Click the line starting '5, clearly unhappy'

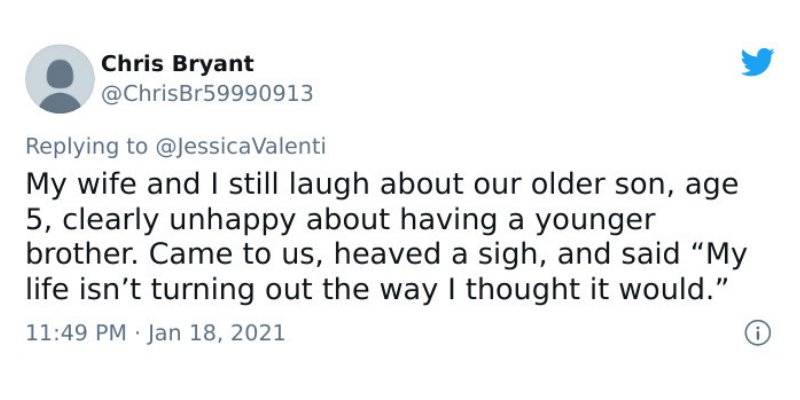(x=340, y=220)
